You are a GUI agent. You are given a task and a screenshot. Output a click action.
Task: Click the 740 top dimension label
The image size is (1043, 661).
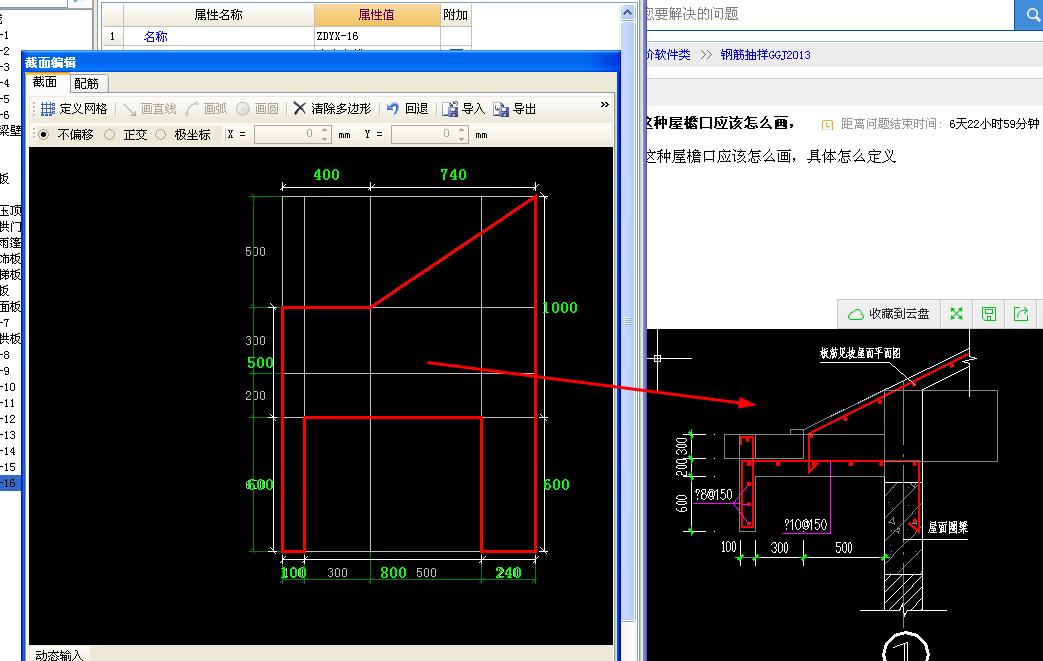coord(453,174)
